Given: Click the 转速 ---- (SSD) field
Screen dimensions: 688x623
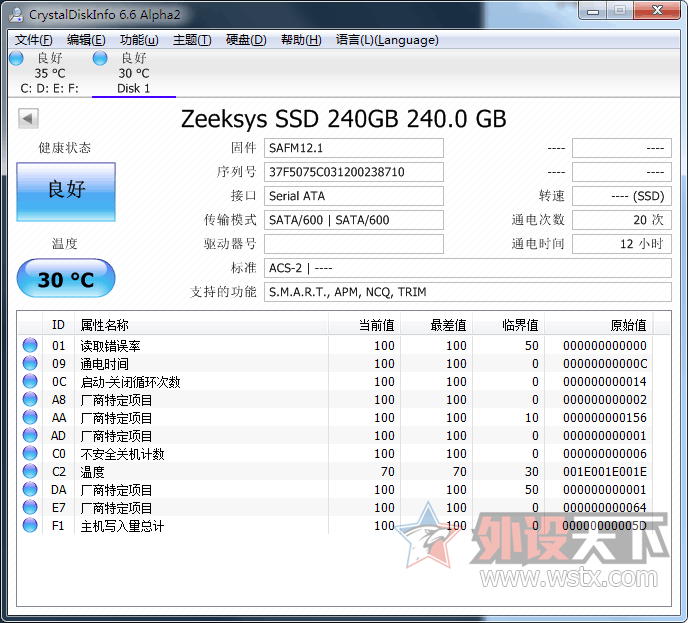Looking at the screenshot, I should pos(622,196).
